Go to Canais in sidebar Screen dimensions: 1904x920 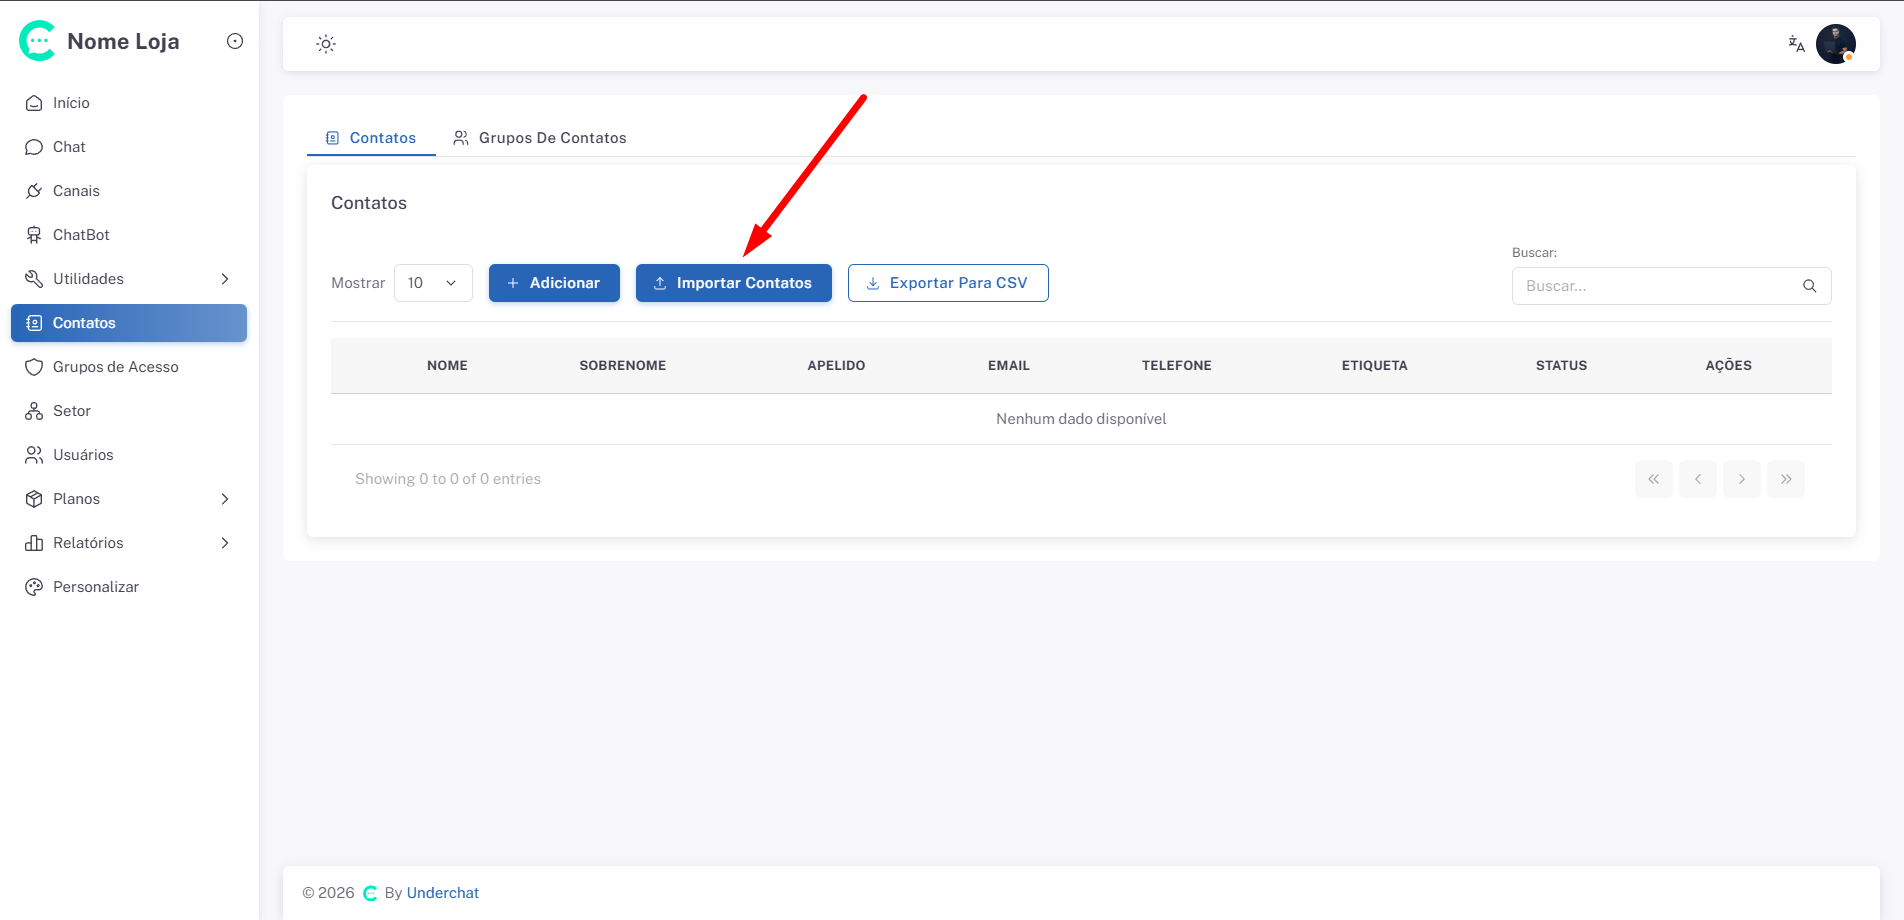pos(76,191)
